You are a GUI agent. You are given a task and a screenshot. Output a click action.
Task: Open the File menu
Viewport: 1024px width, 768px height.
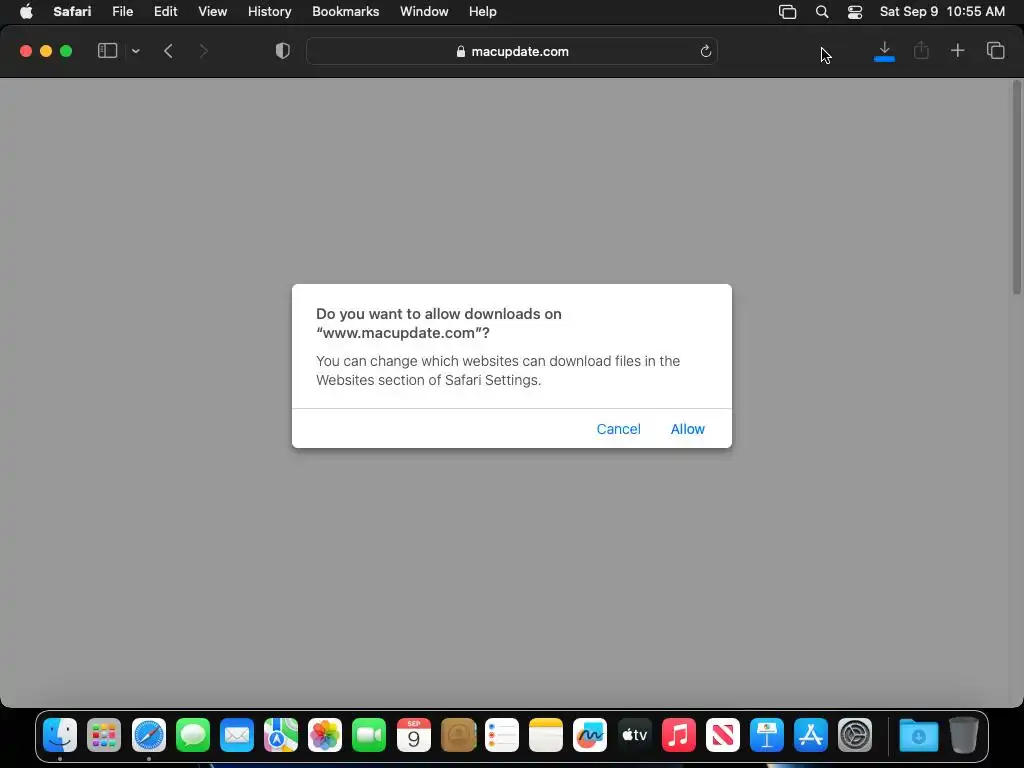(x=122, y=12)
